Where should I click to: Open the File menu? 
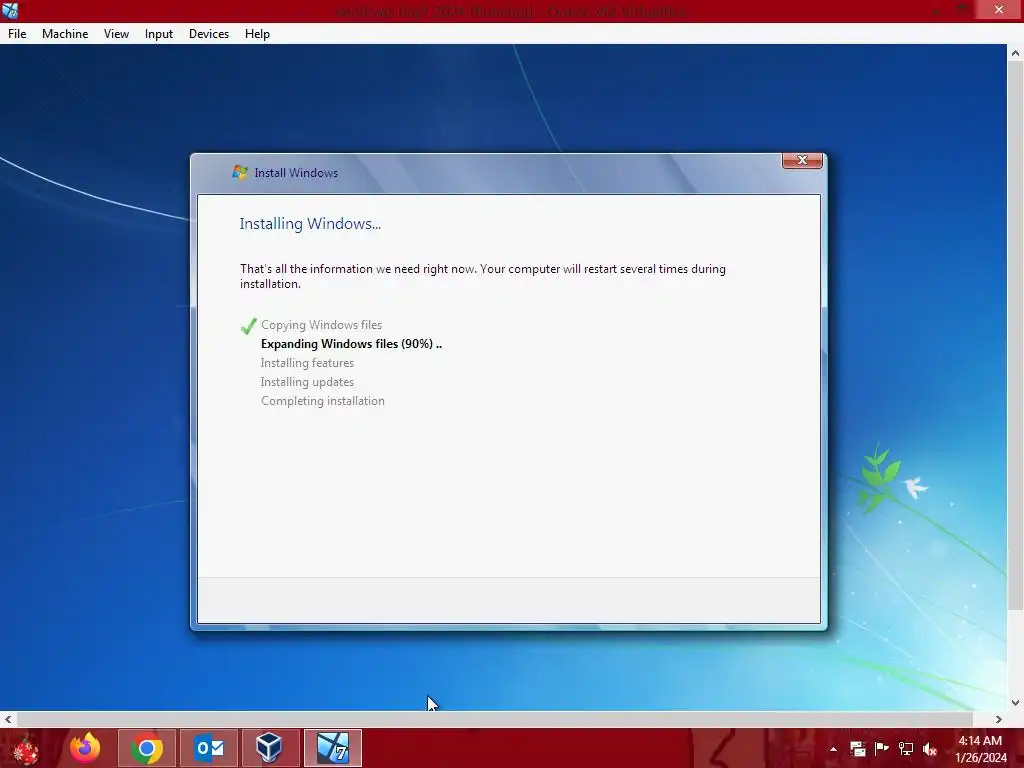coord(17,34)
